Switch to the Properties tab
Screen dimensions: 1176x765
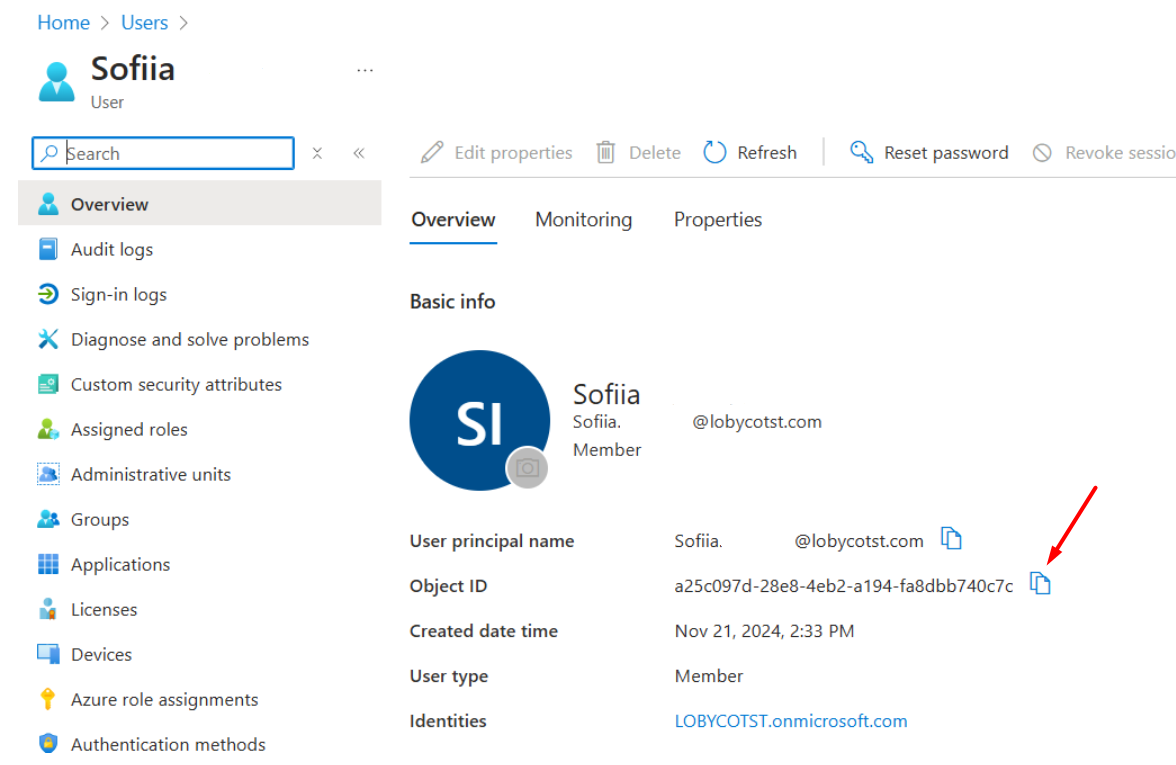(718, 220)
